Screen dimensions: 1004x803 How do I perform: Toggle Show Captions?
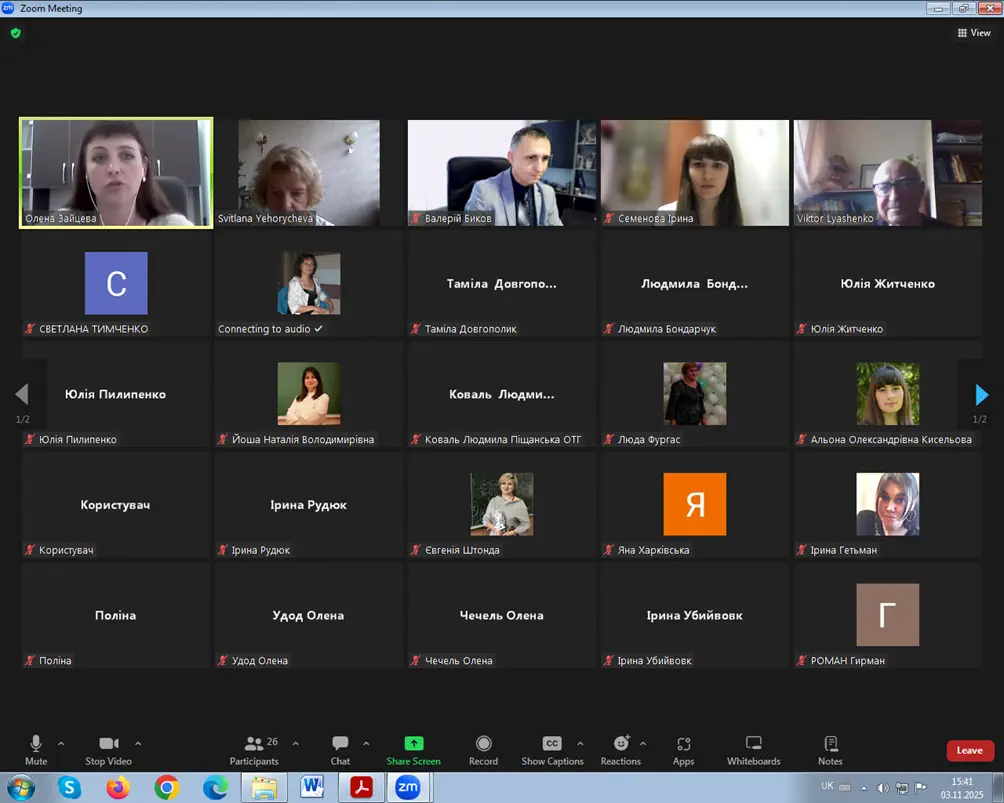(552, 744)
